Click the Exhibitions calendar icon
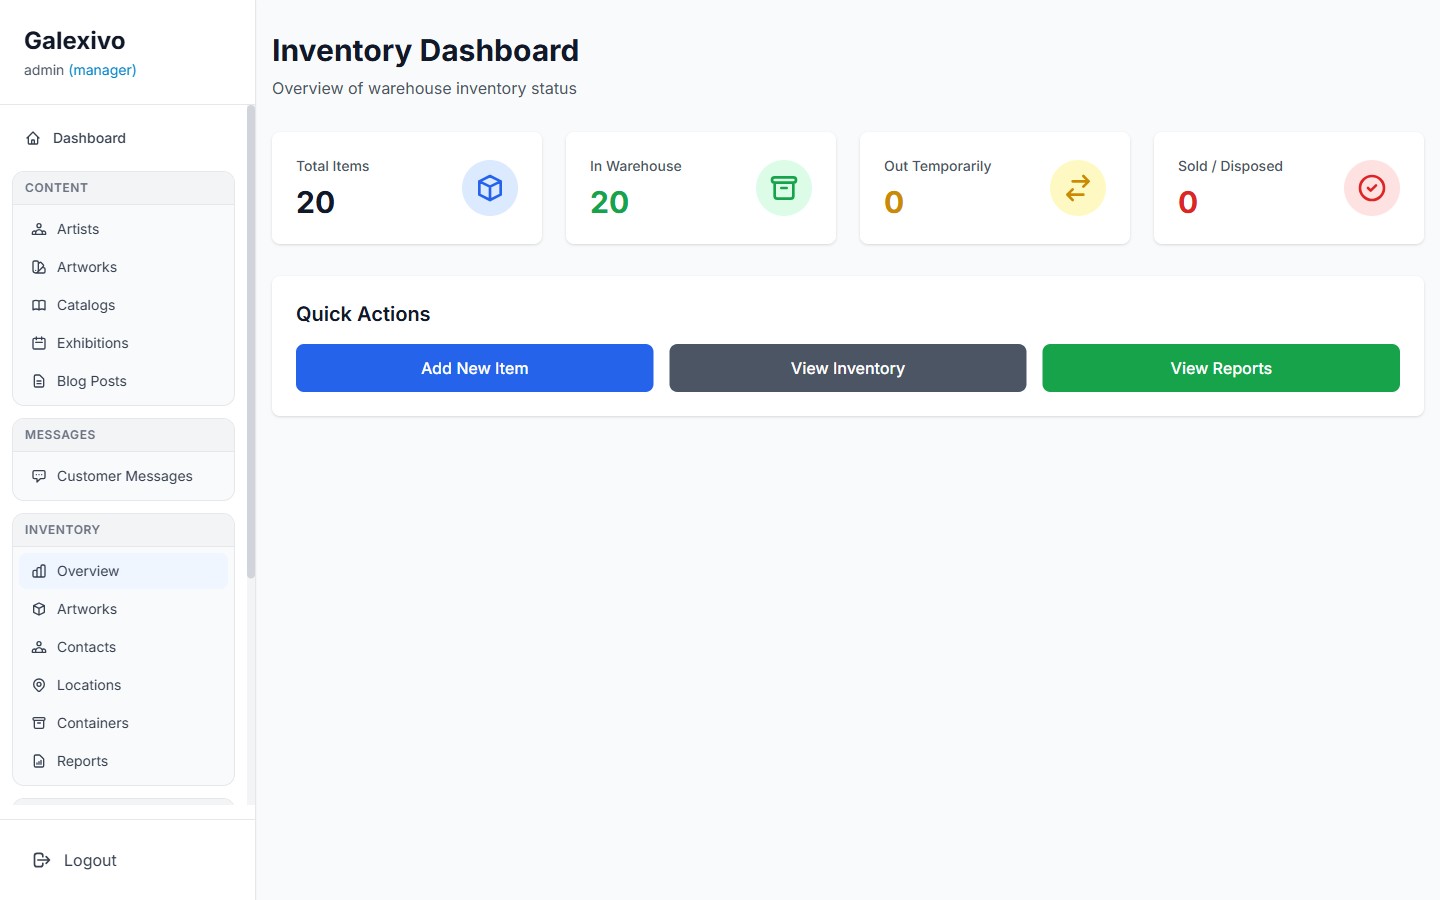The image size is (1440, 900). (x=39, y=343)
